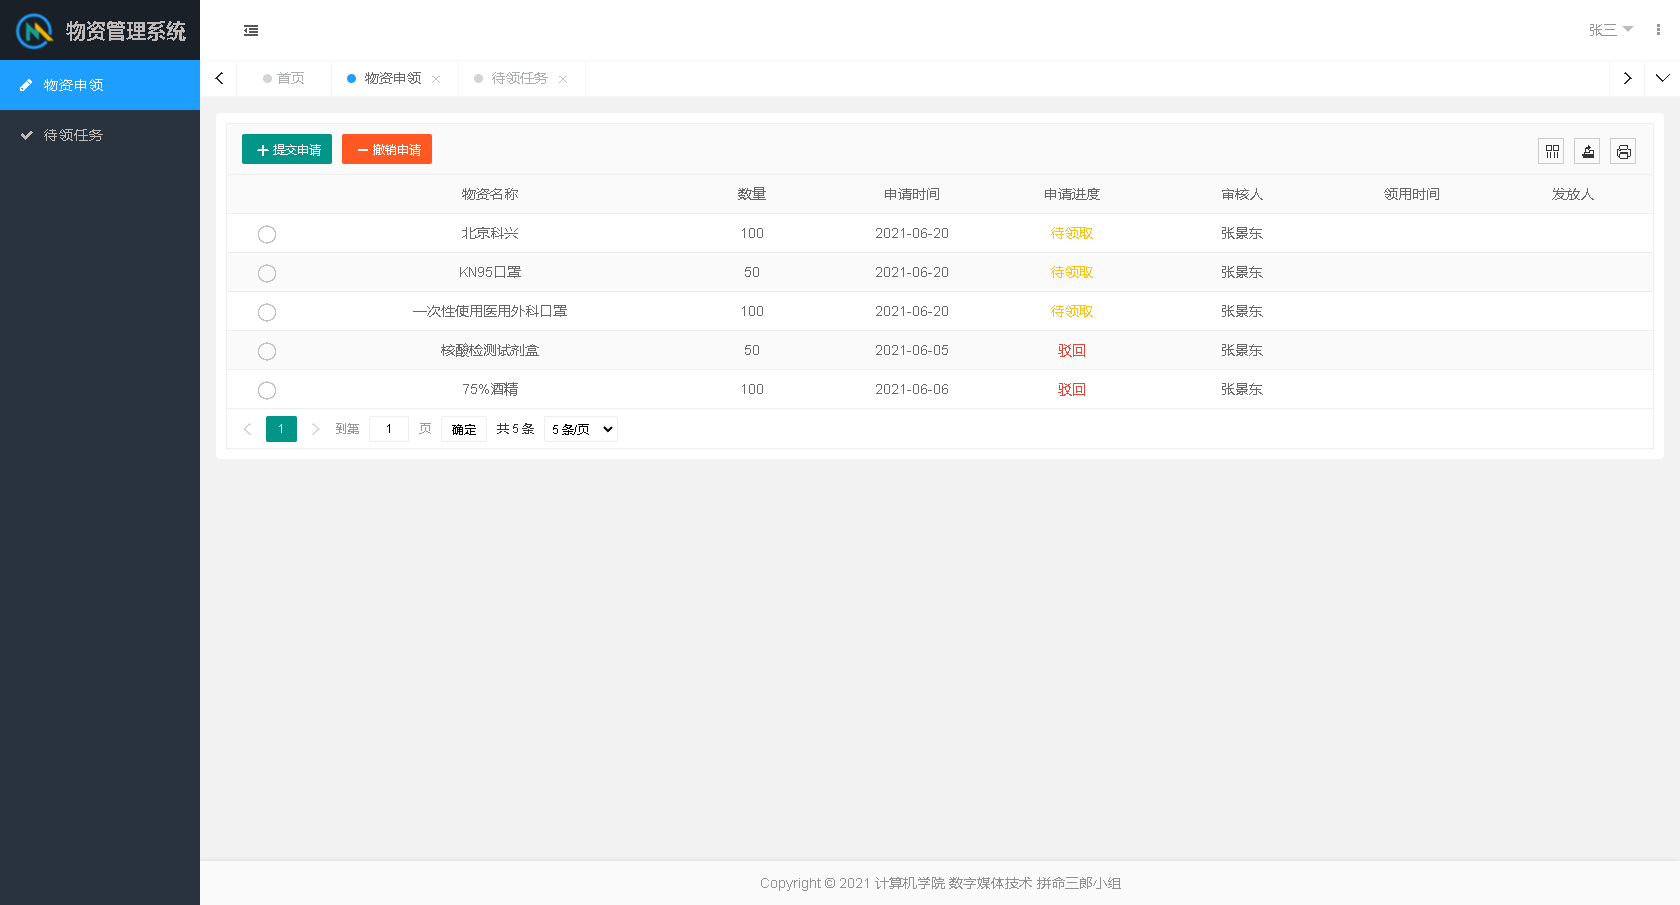Click the chevron to expand tab list
1680x905 pixels.
[1663, 78]
